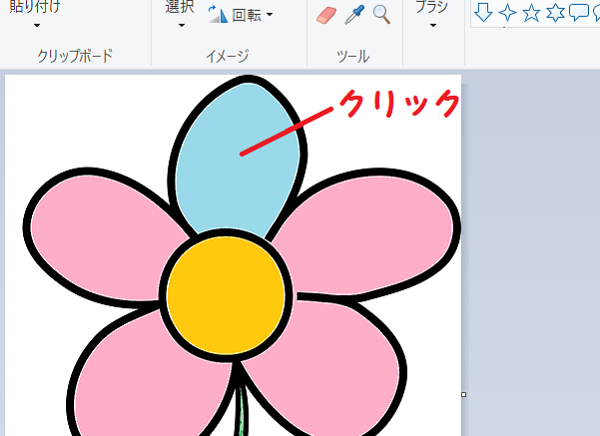
Task: Choose the six-point star shape
Action: click(555, 13)
